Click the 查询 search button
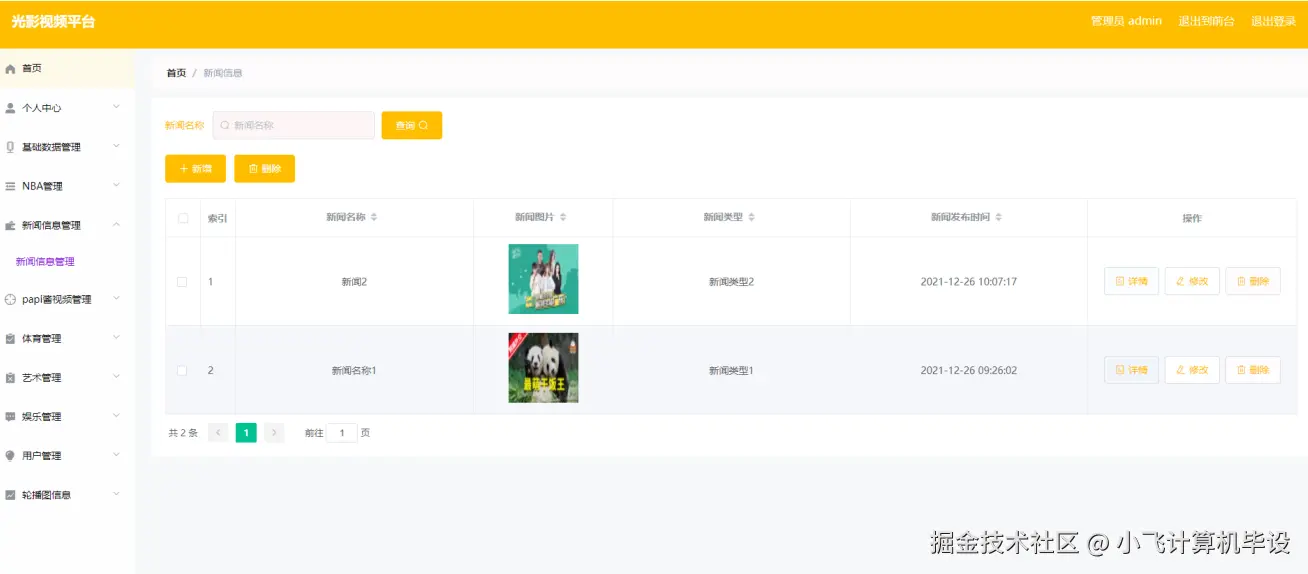This screenshot has width=1308, height=574. (412, 125)
